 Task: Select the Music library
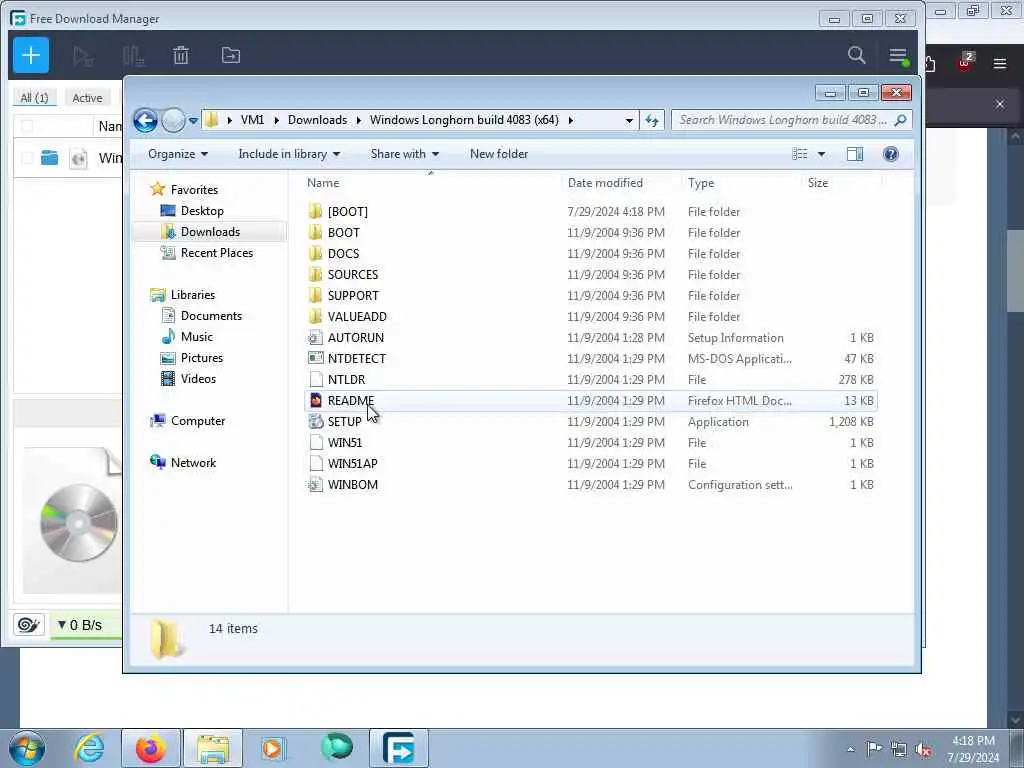197,337
